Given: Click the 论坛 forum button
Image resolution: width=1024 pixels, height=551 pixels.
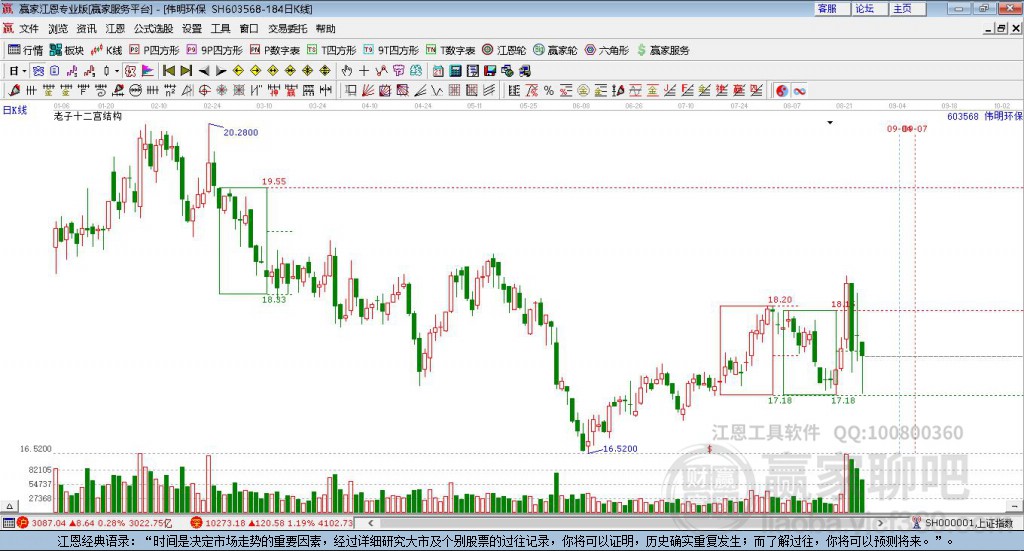Looking at the screenshot, I should [869, 8].
